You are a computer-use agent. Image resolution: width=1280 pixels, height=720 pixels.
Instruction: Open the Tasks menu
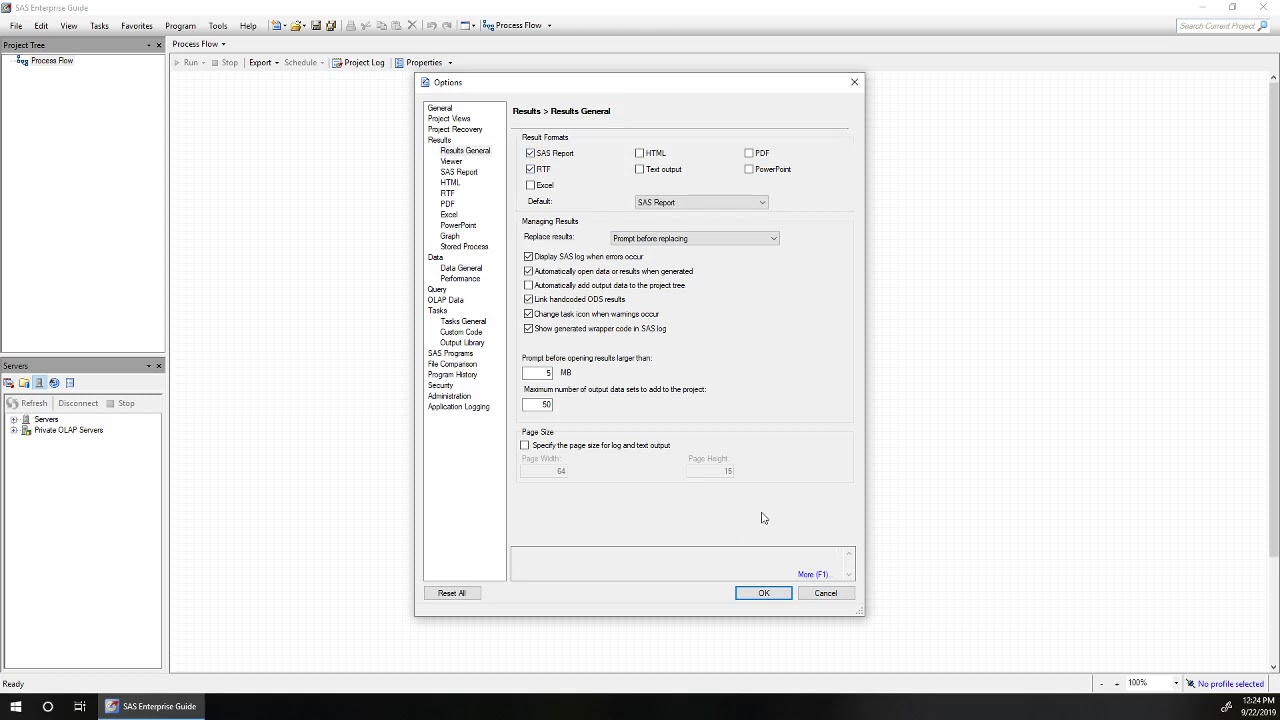click(x=99, y=26)
